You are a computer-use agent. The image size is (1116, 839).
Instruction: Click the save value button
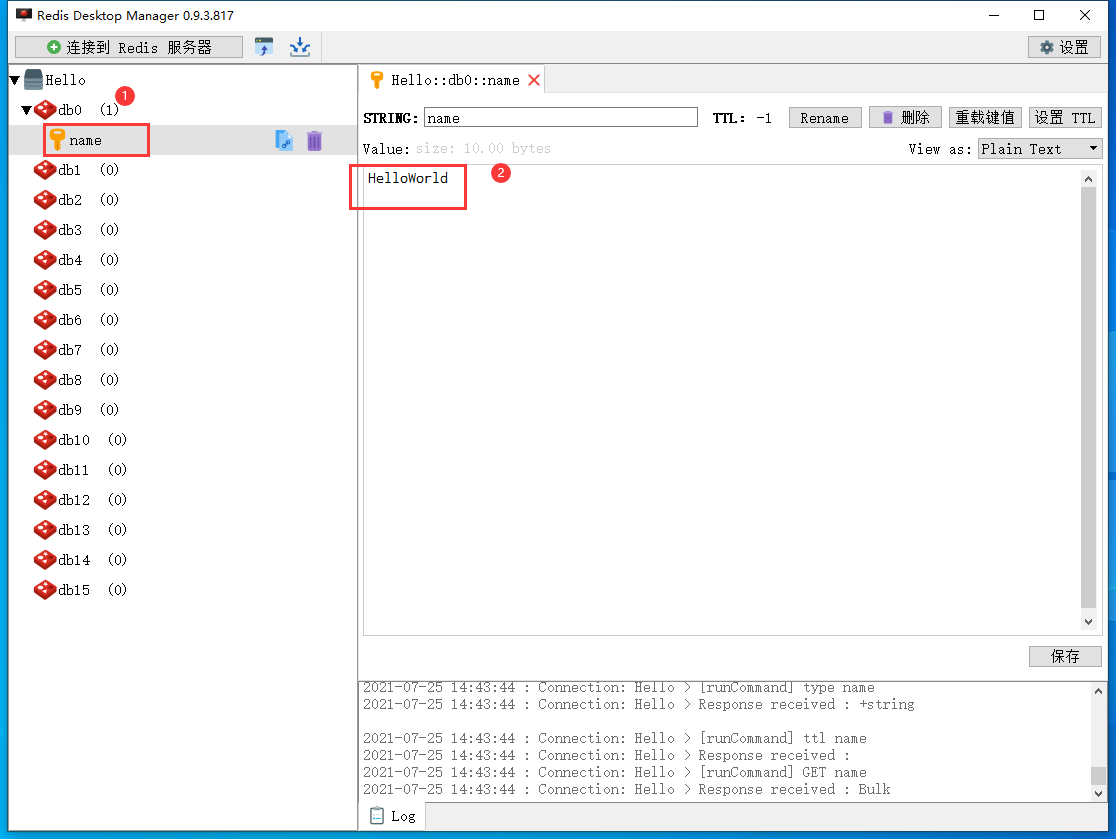coord(1065,656)
